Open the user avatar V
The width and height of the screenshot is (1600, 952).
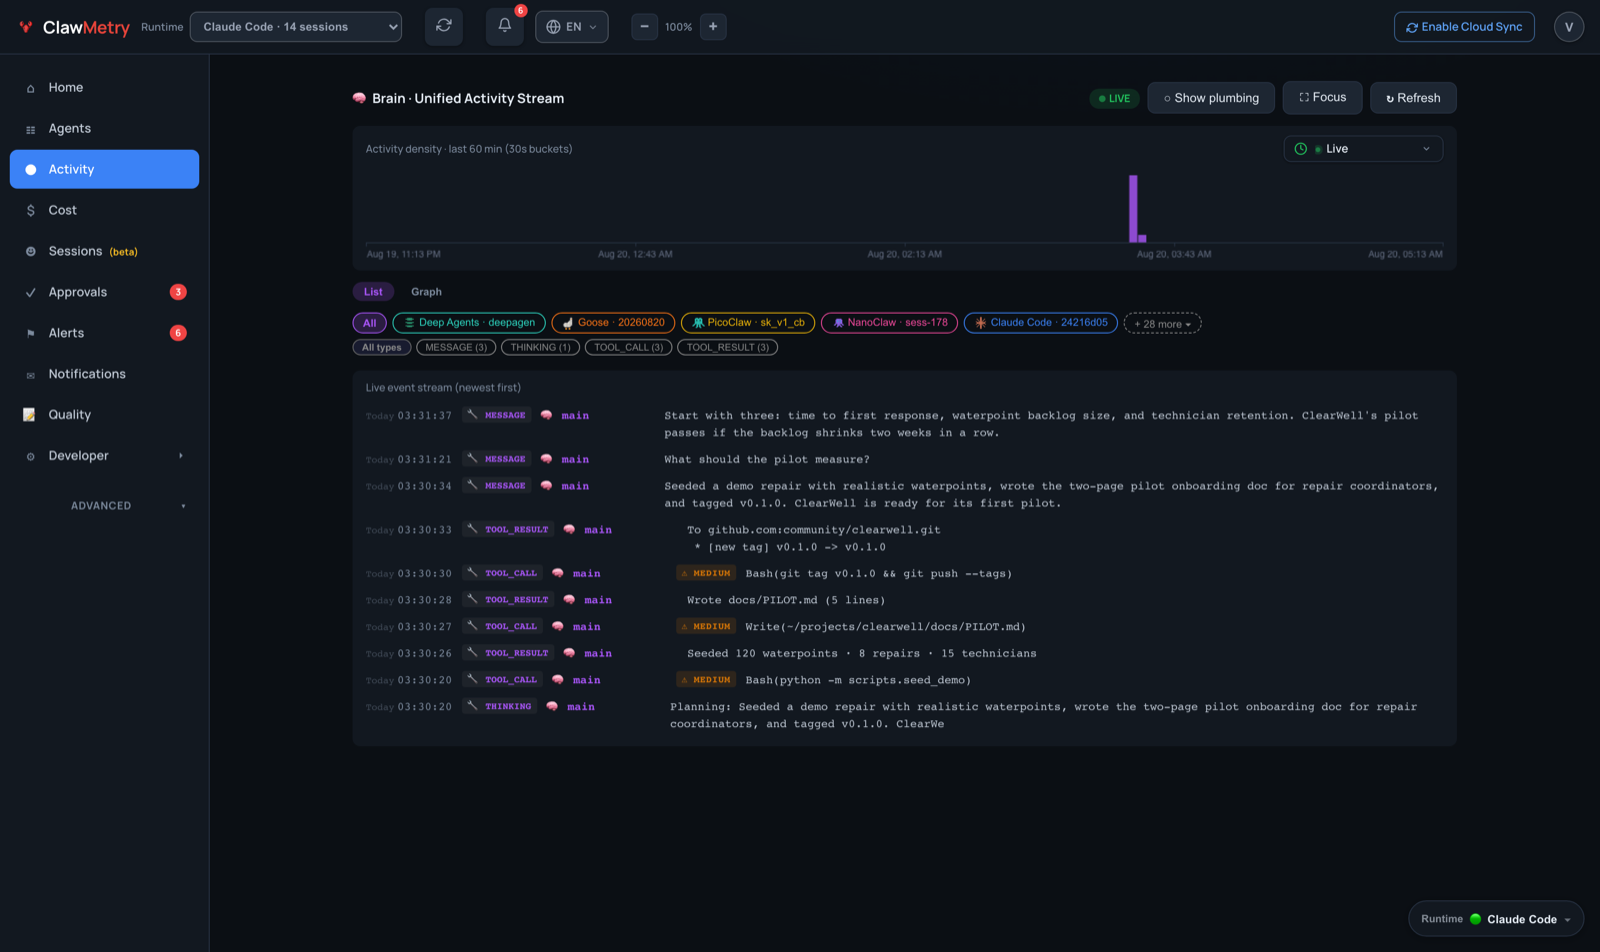(1569, 27)
